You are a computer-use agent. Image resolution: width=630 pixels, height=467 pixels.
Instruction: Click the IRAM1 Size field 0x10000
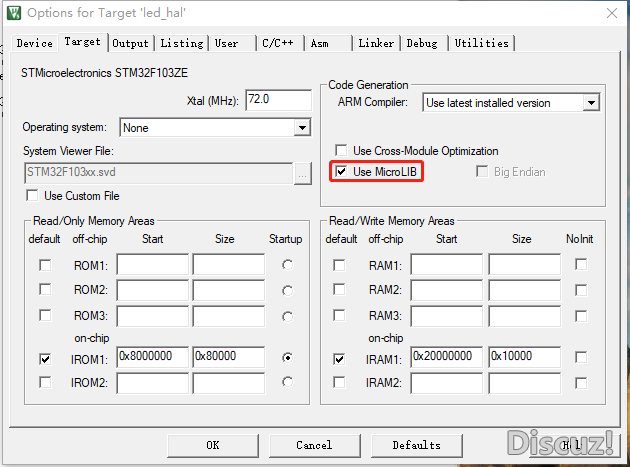524,357
